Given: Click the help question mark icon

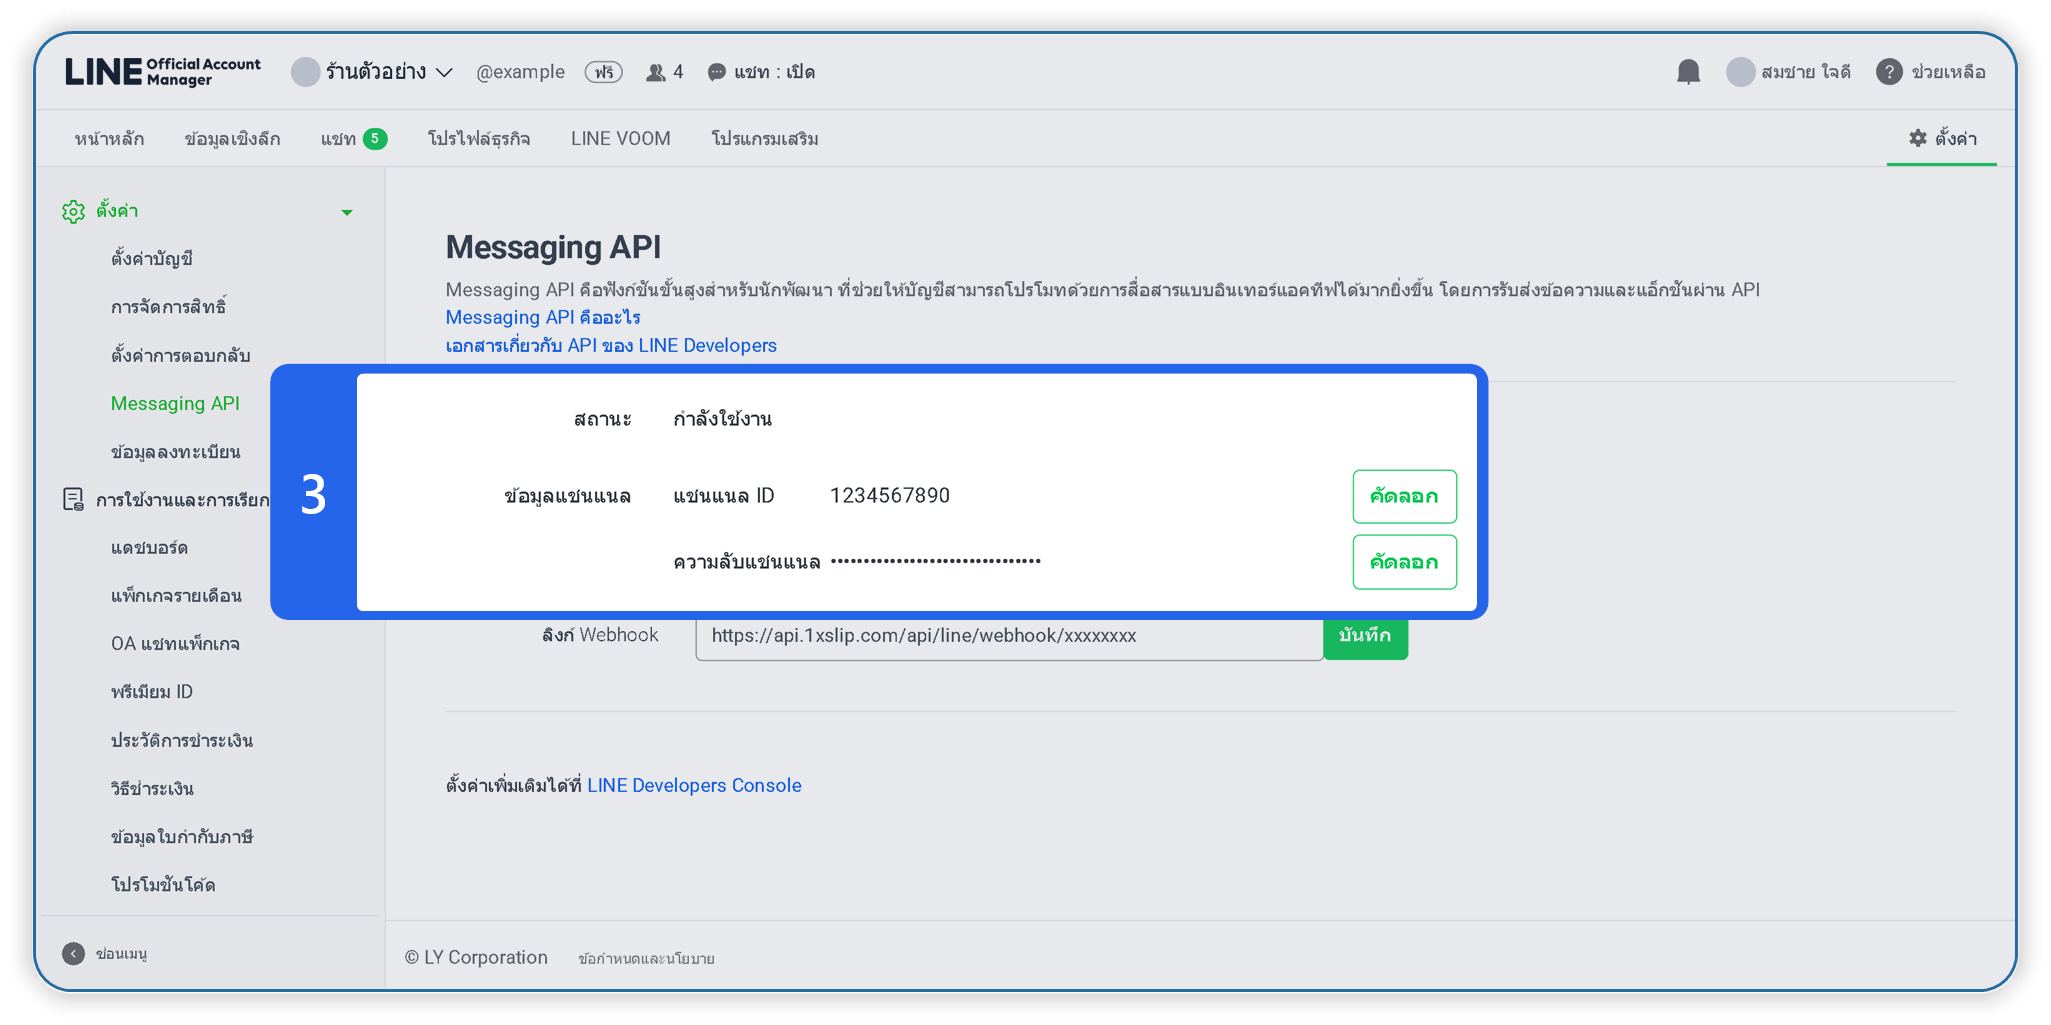Looking at the screenshot, I should click(x=1889, y=72).
